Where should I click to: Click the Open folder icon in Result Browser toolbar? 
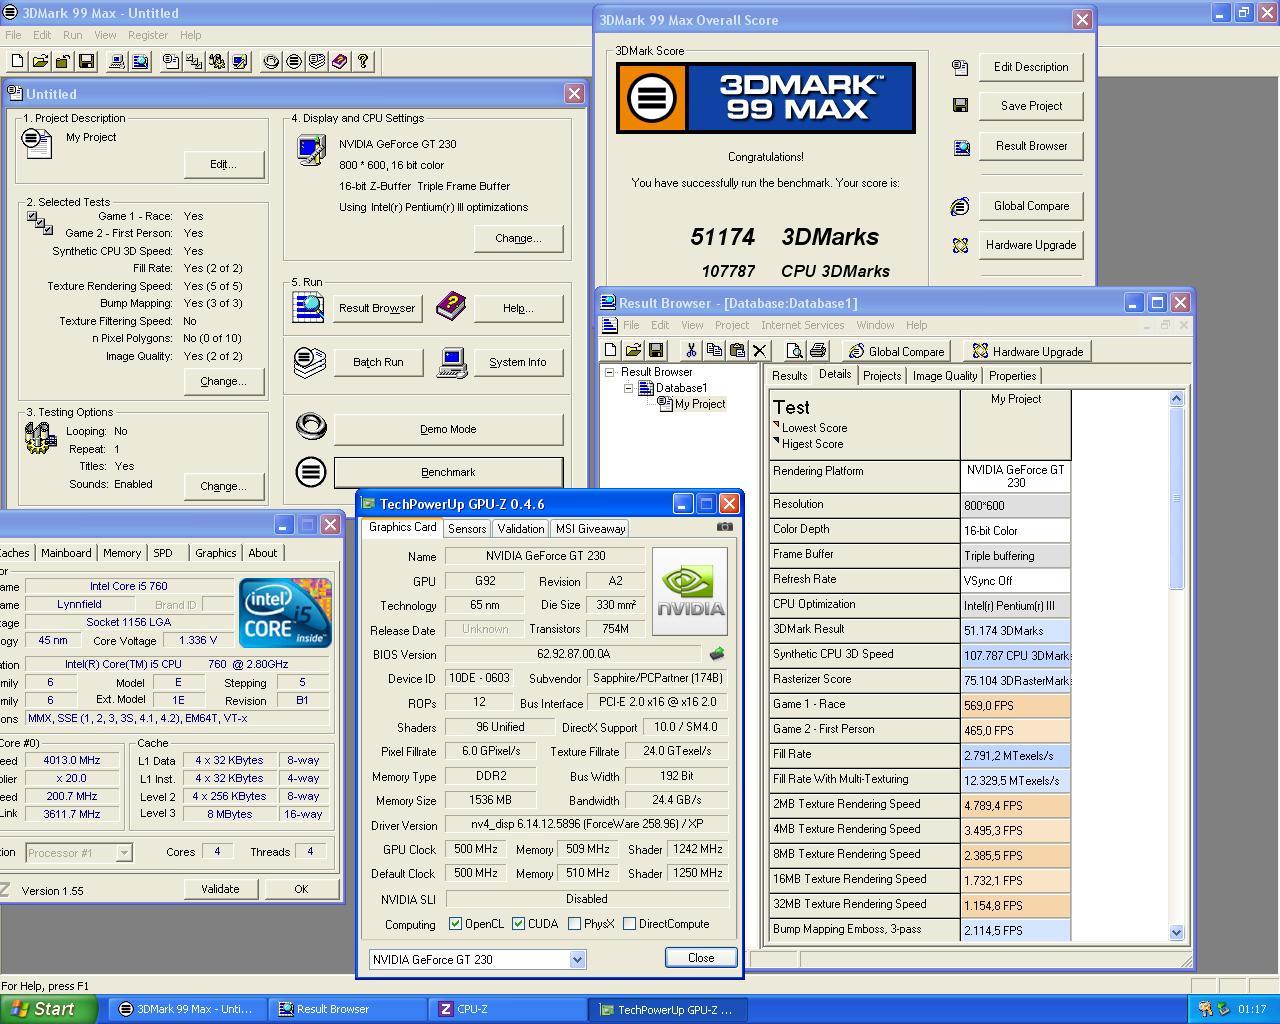[633, 351]
